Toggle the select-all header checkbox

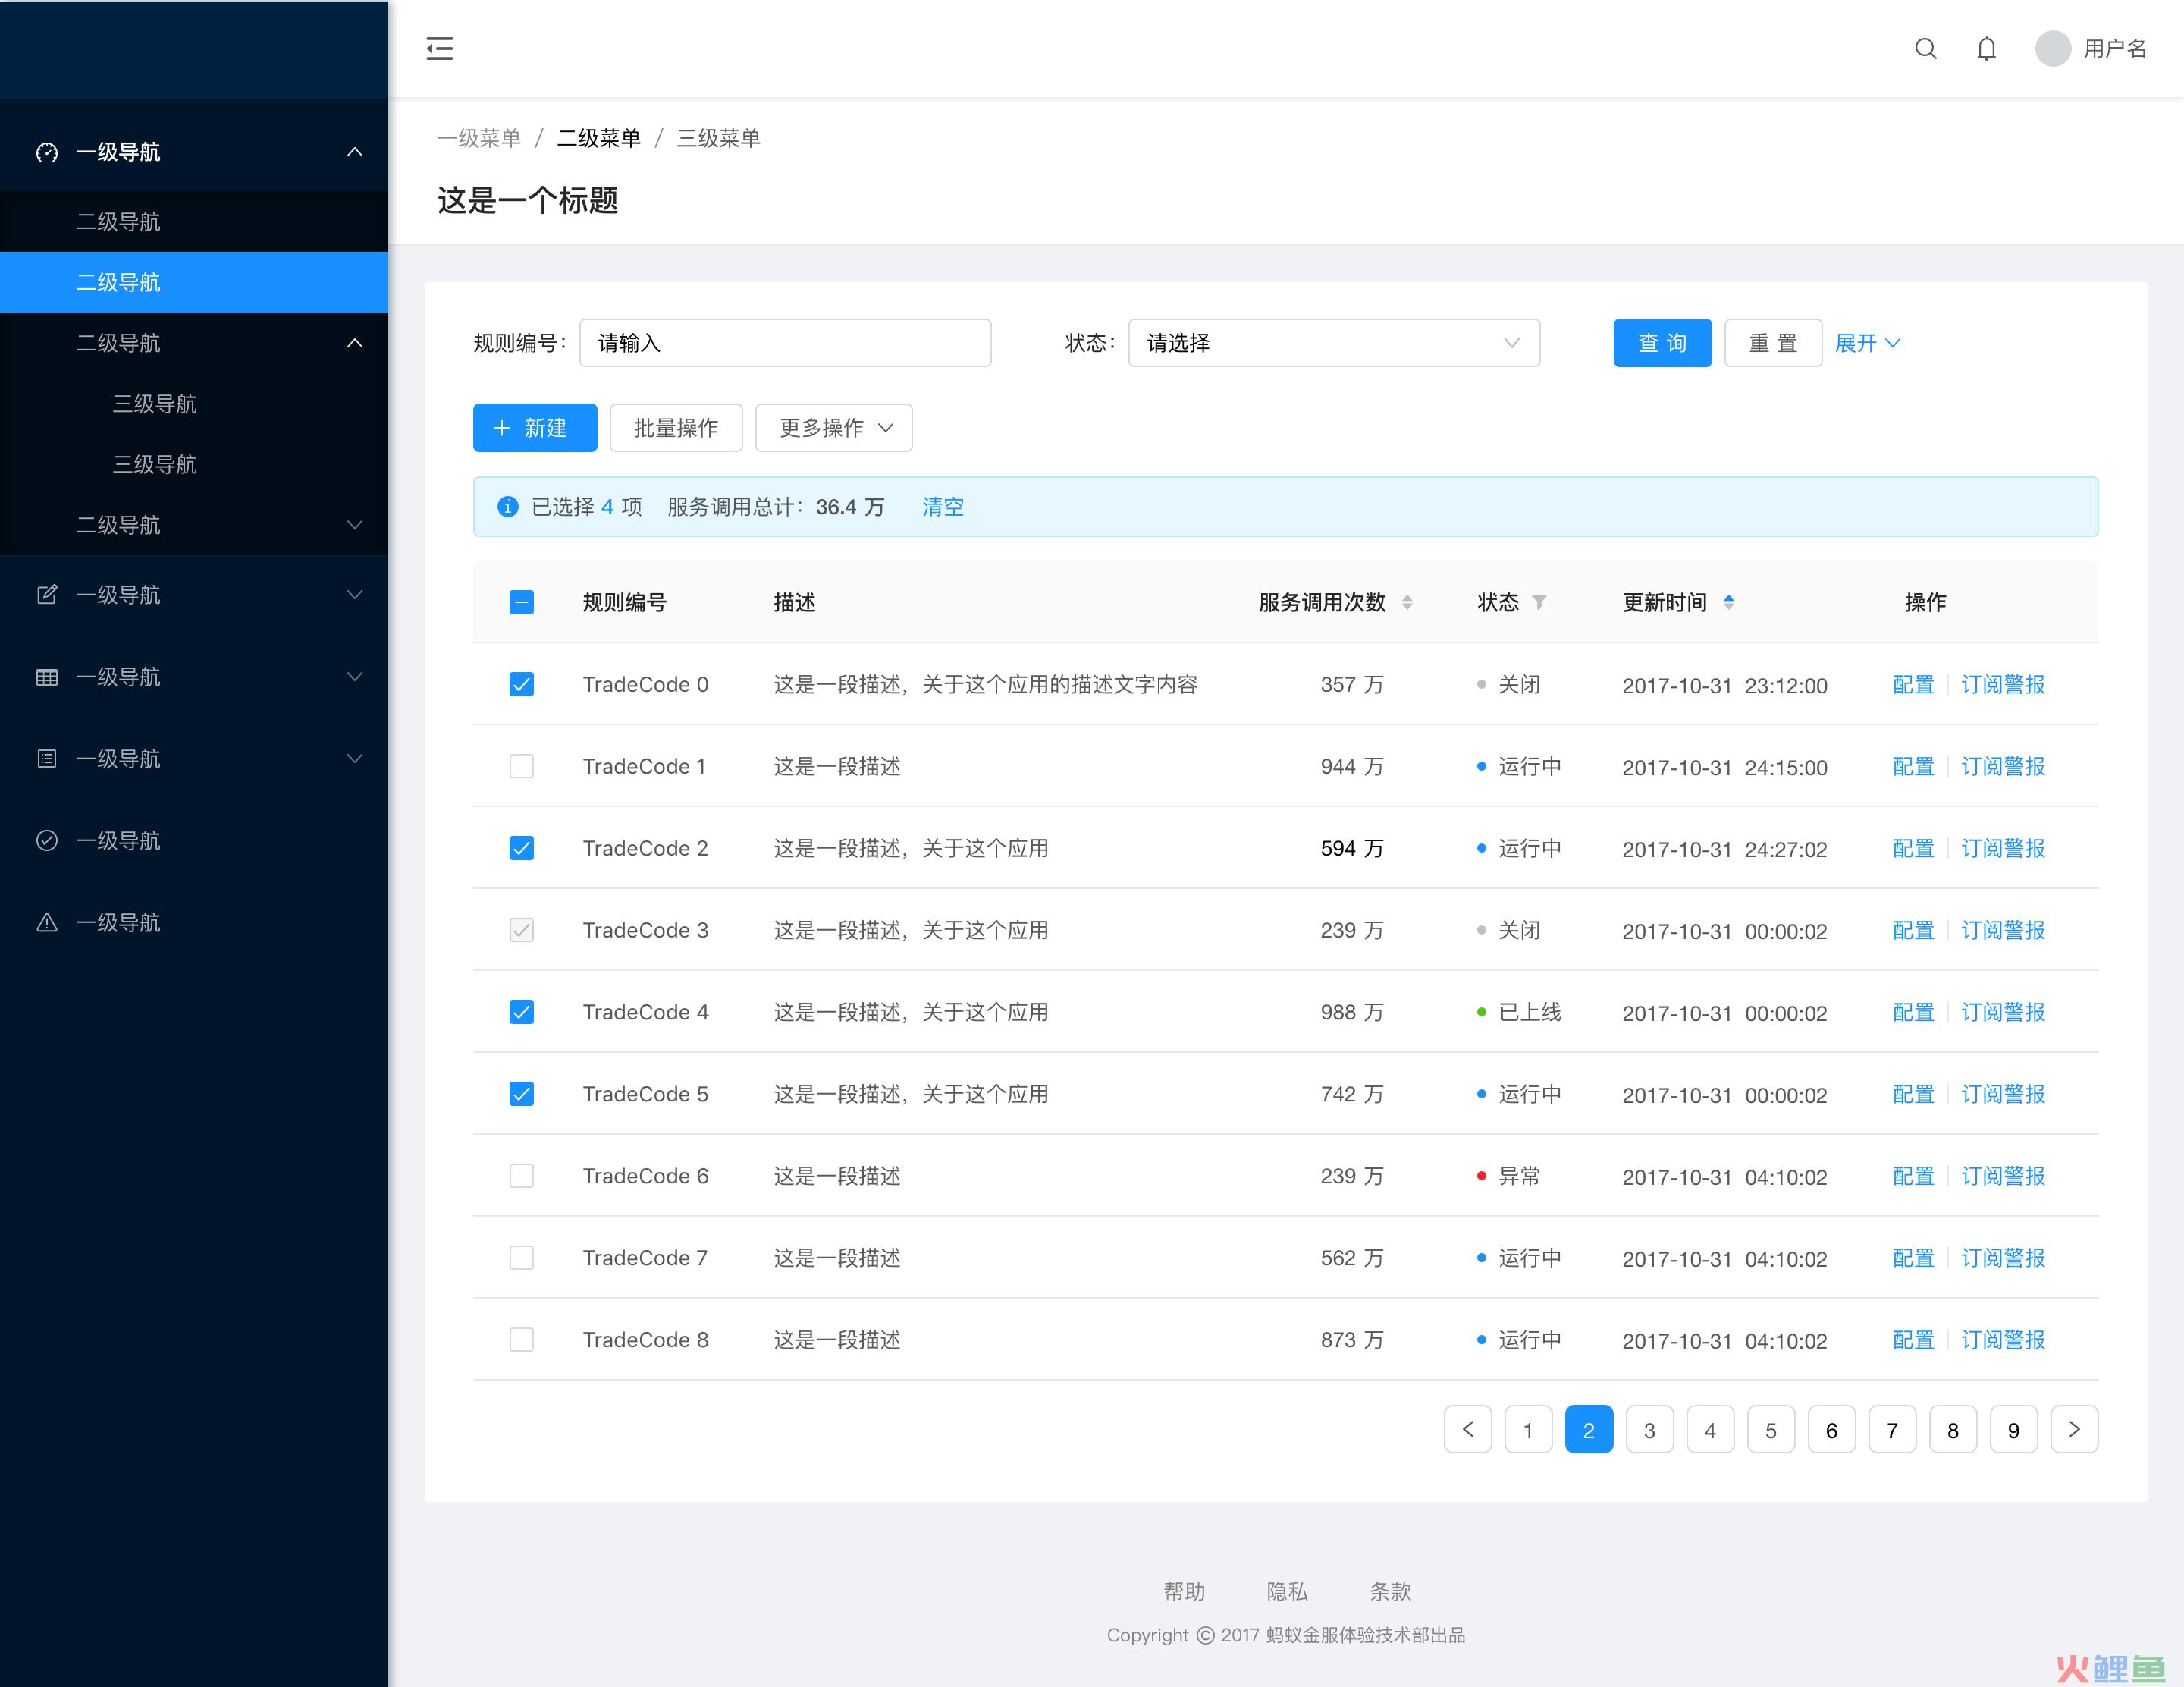coord(521,602)
